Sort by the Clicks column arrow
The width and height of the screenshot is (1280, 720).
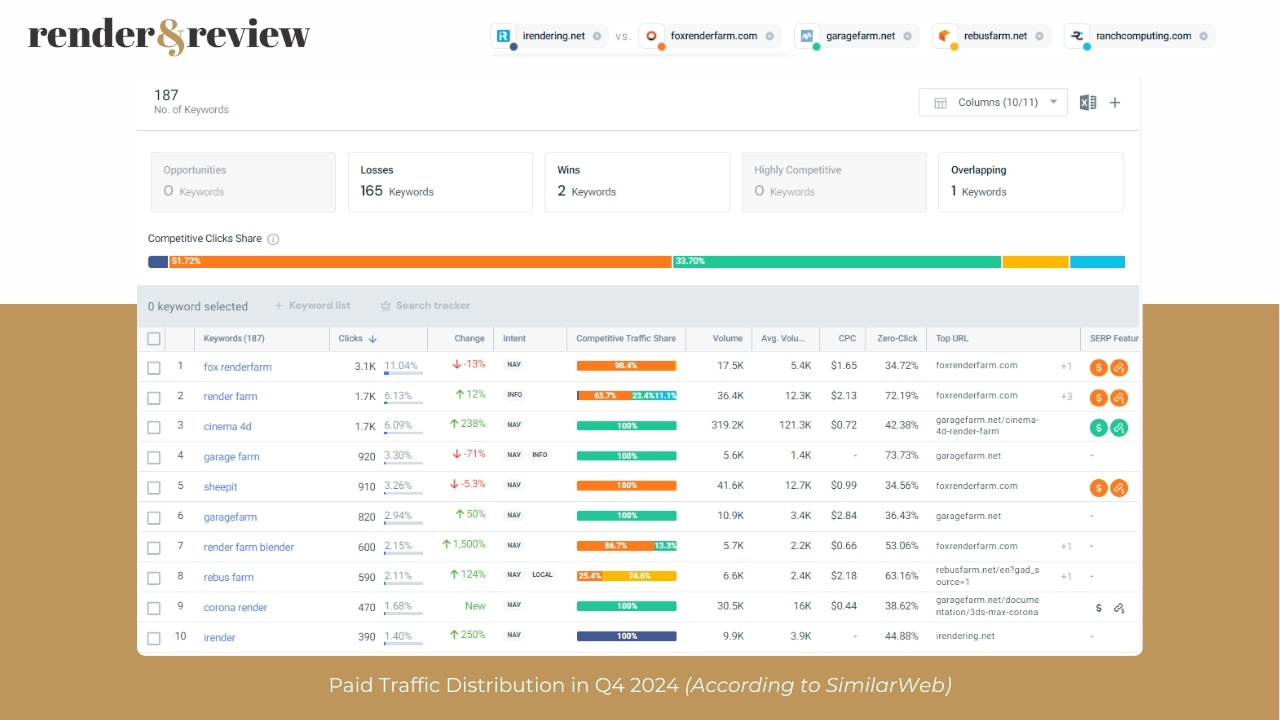pyautogui.click(x=373, y=339)
